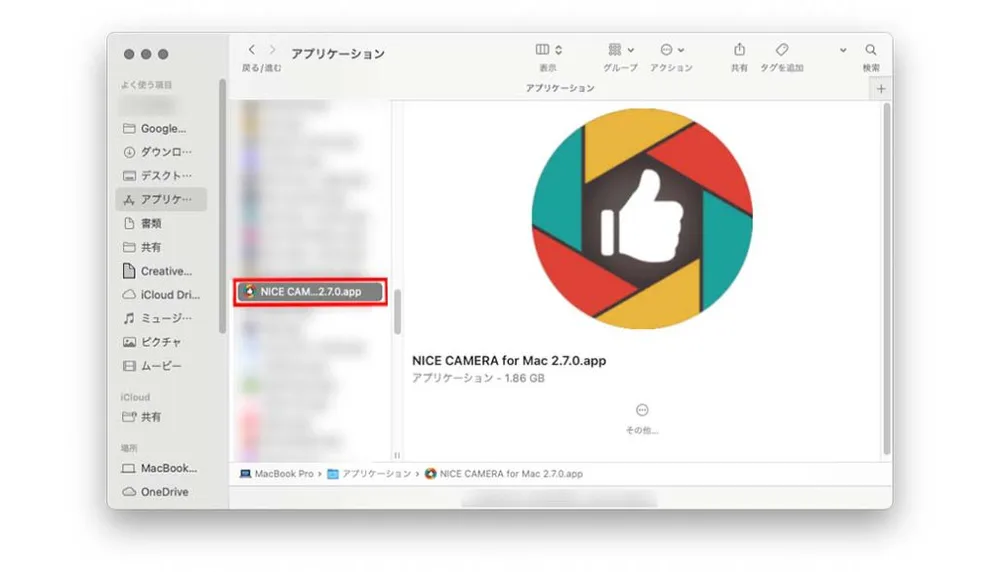Open Movies (ムービー) in sidebar
Viewport: 1000px width, 572px height.
click(x=163, y=366)
